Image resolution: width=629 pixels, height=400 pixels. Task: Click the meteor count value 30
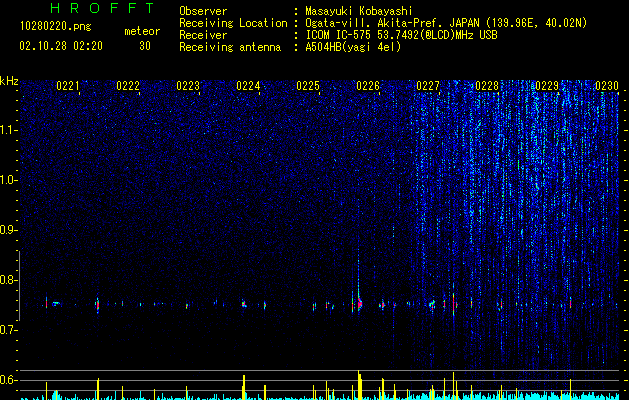click(145, 46)
